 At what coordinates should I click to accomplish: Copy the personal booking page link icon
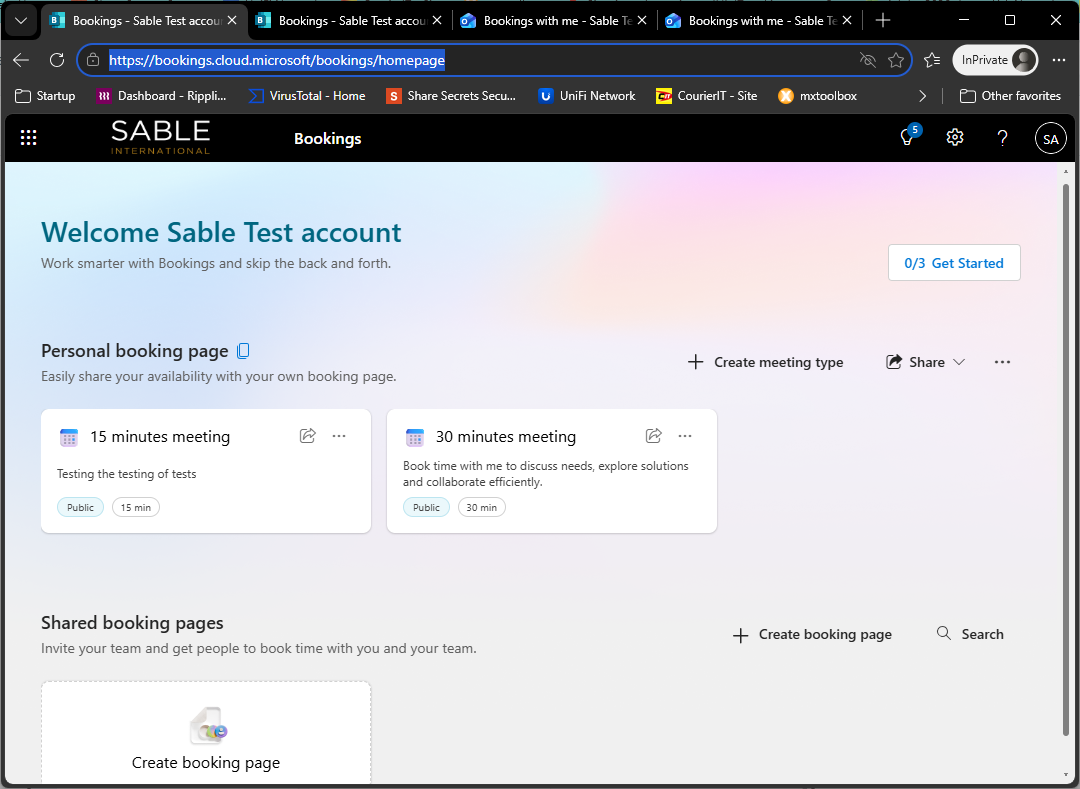tap(243, 351)
